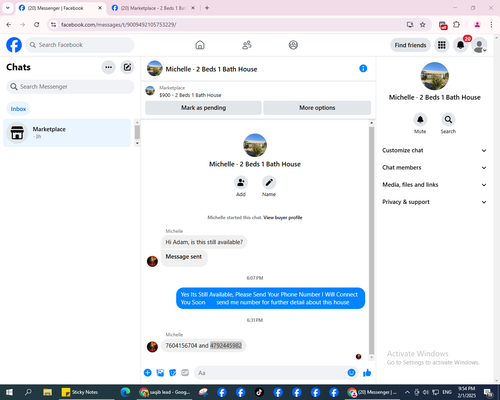Screen dimensions: 500x400
Task: Click the facebook.com URL address bar
Action: click(x=230, y=25)
